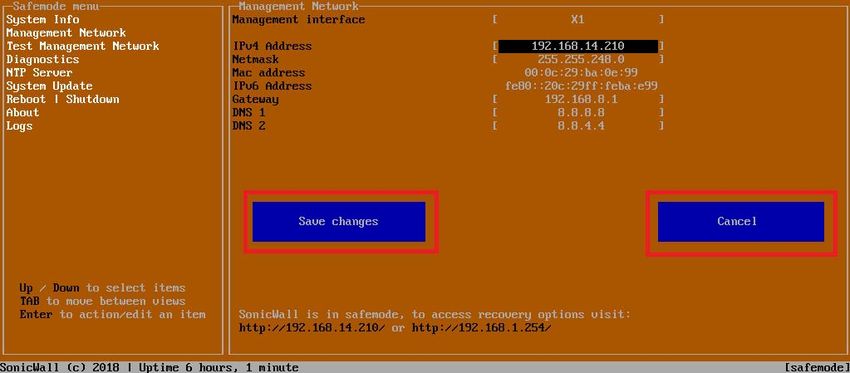The width and height of the screenshot is (850, 373).
Task: Click the 'TAB to move between views' hint
Action: click(x=102, y=301)
